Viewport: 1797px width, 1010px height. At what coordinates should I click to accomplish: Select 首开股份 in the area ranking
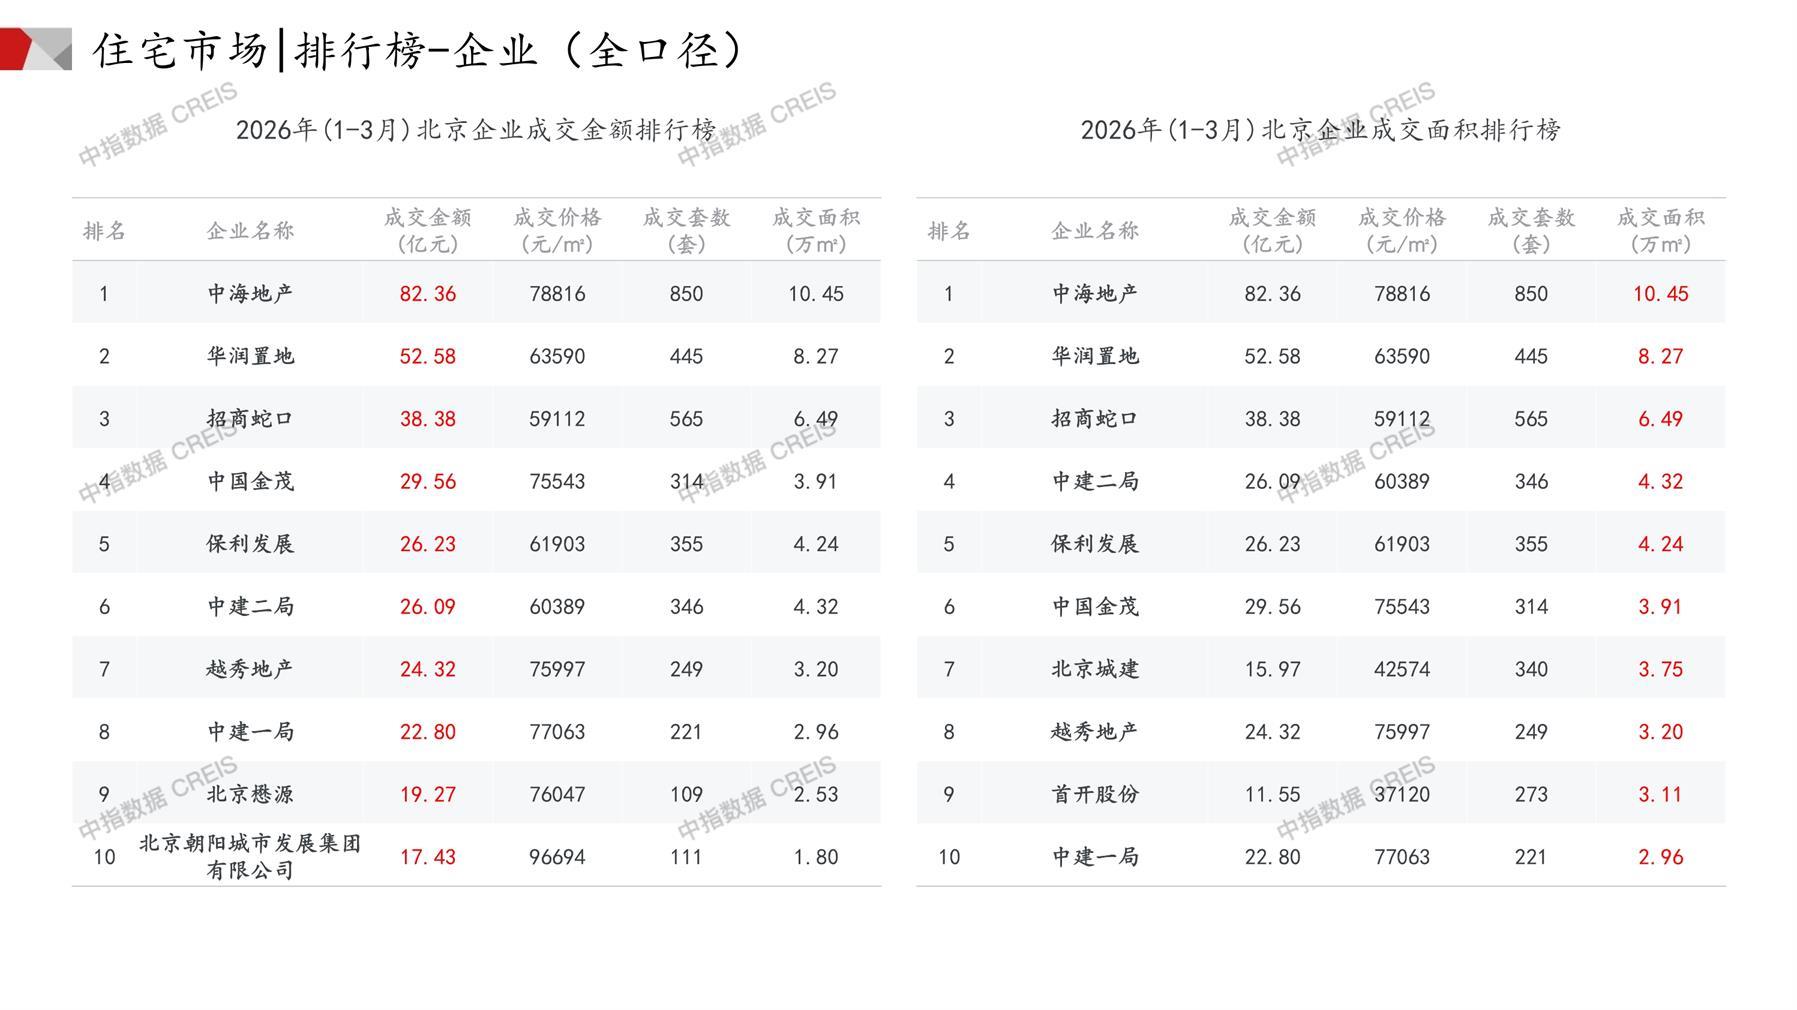1095,795
